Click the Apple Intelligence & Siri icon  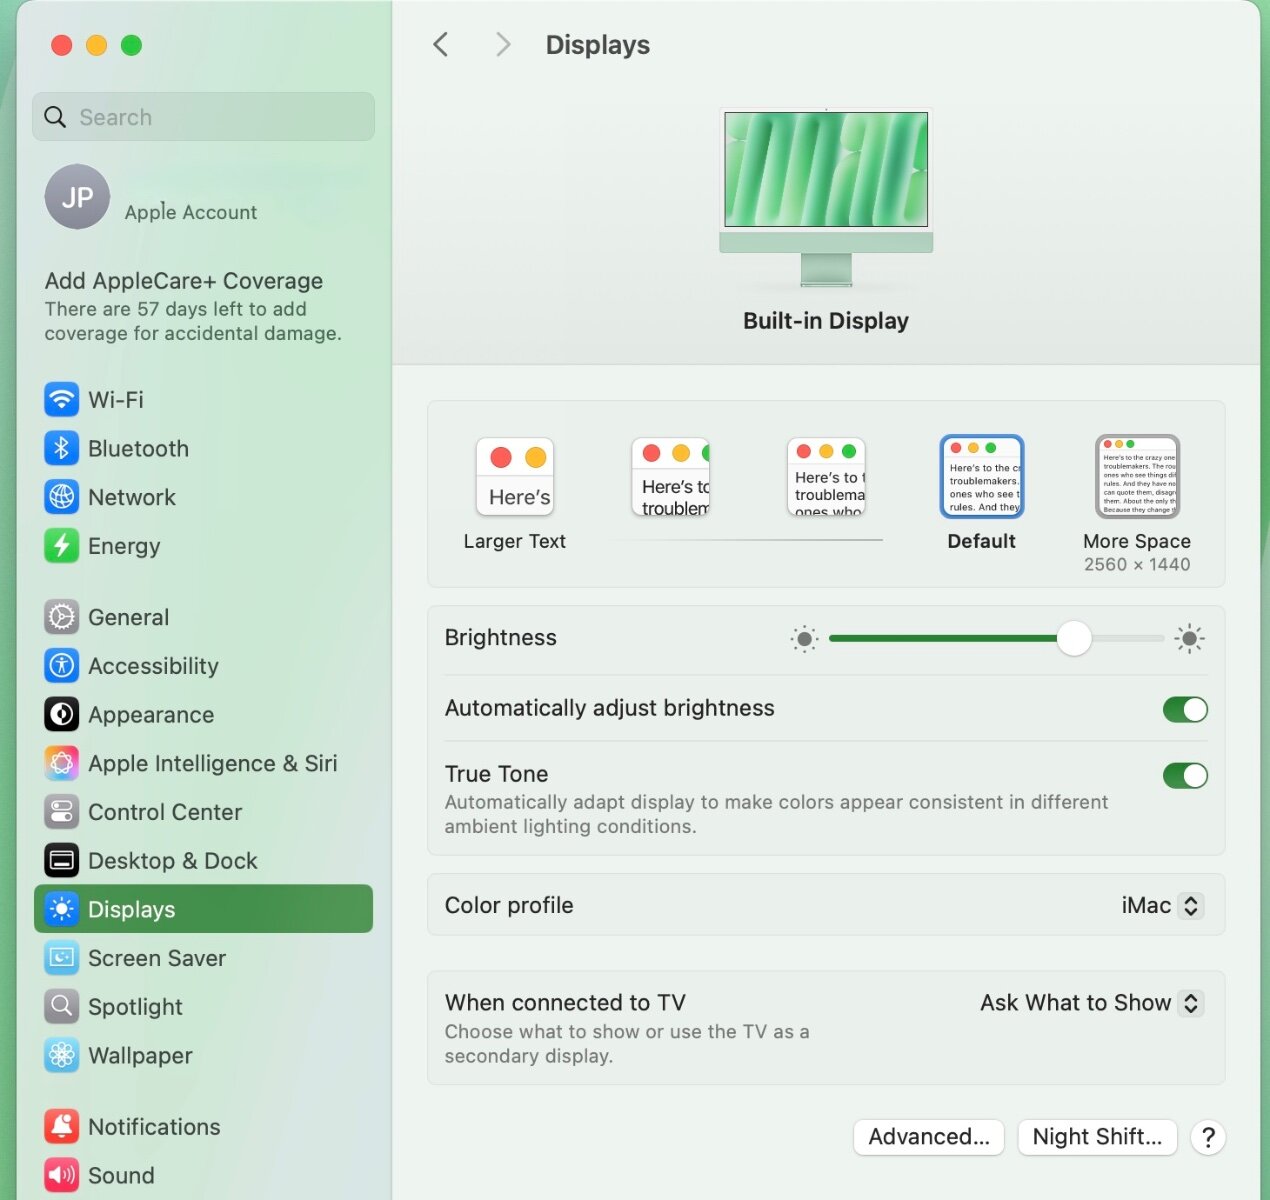[62, 763]
